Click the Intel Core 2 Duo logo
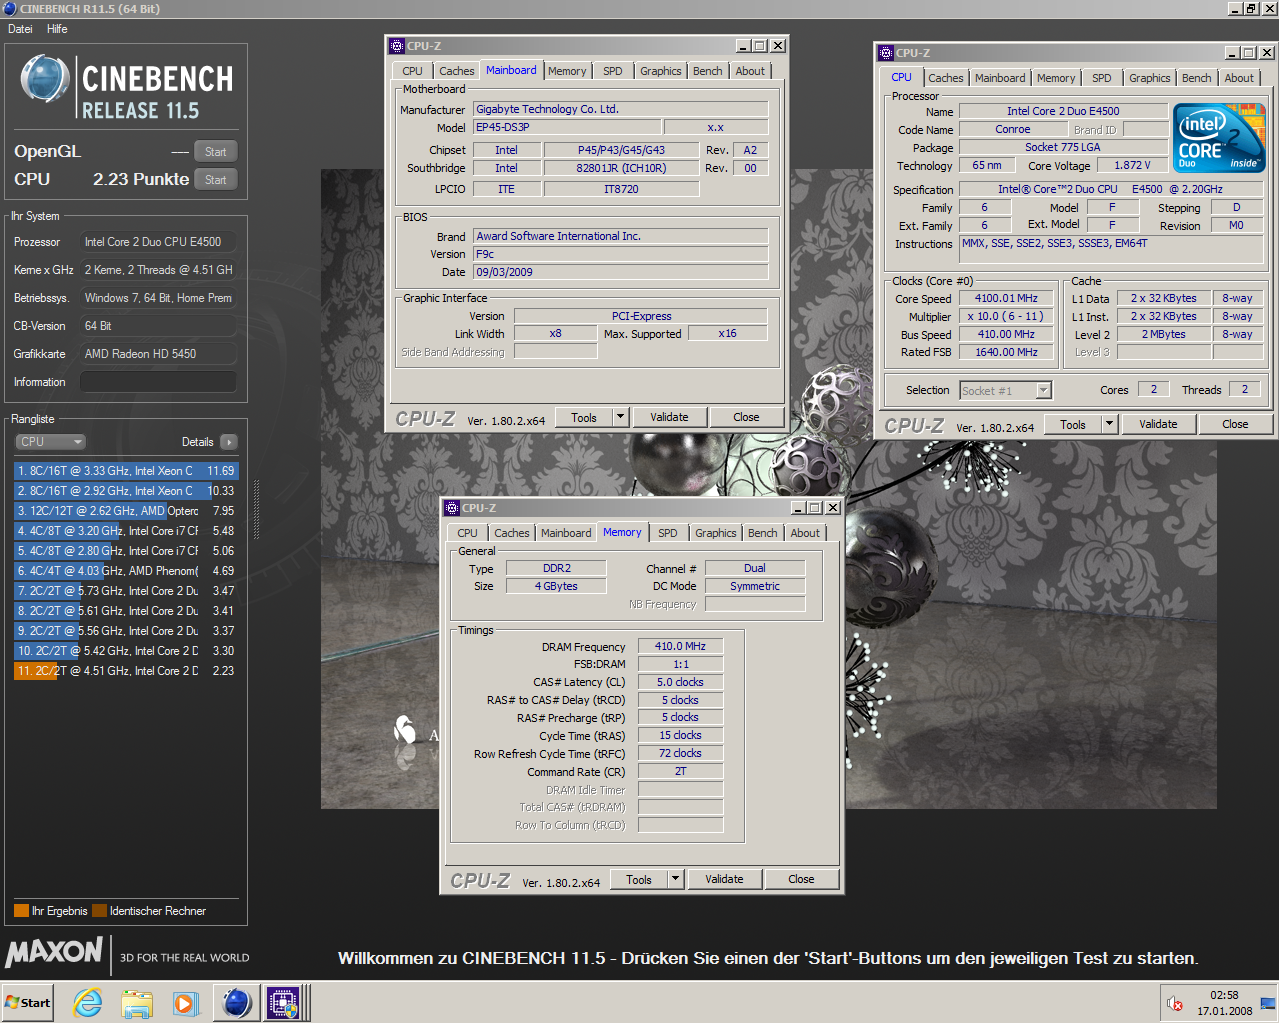Image resolution: width=1279 pixels, height=1023 pixels. tap(1219, 138)
